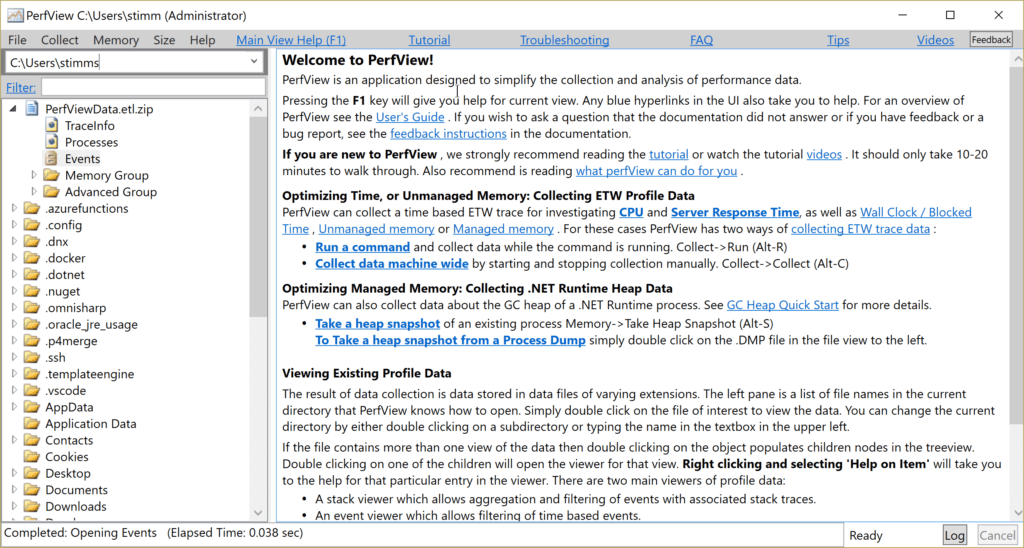Click the Downloads folder icon
The width and height of the screenshot is (1024, 548).
pyautogui.click(x=32, y=506)
